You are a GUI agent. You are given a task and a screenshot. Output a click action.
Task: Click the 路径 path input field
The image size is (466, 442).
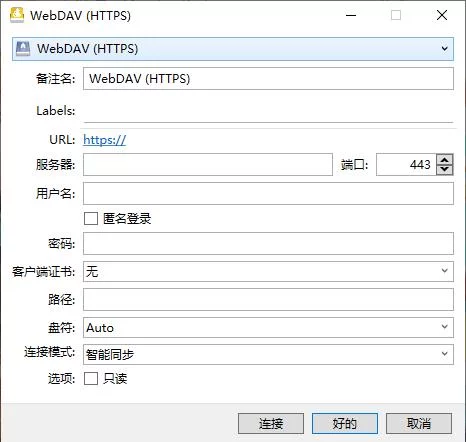tap(268, 299)
